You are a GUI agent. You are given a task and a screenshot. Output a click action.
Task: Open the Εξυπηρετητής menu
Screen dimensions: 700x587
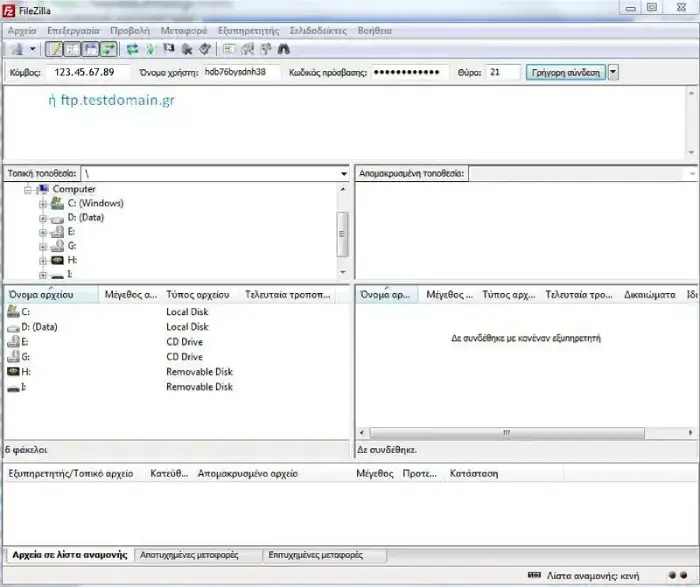pos(248,31)
